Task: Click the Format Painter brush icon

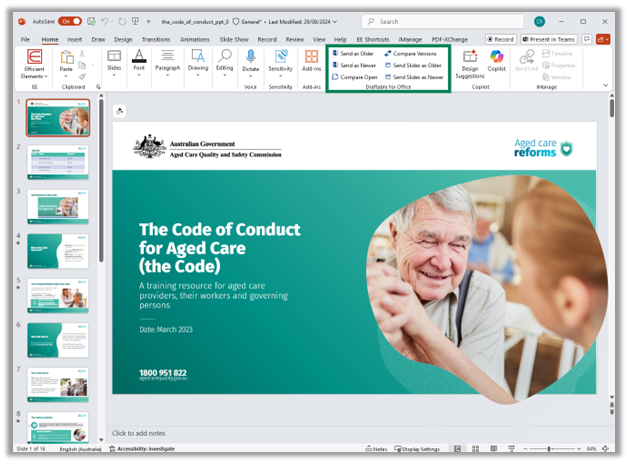Action: coord(82,76)
